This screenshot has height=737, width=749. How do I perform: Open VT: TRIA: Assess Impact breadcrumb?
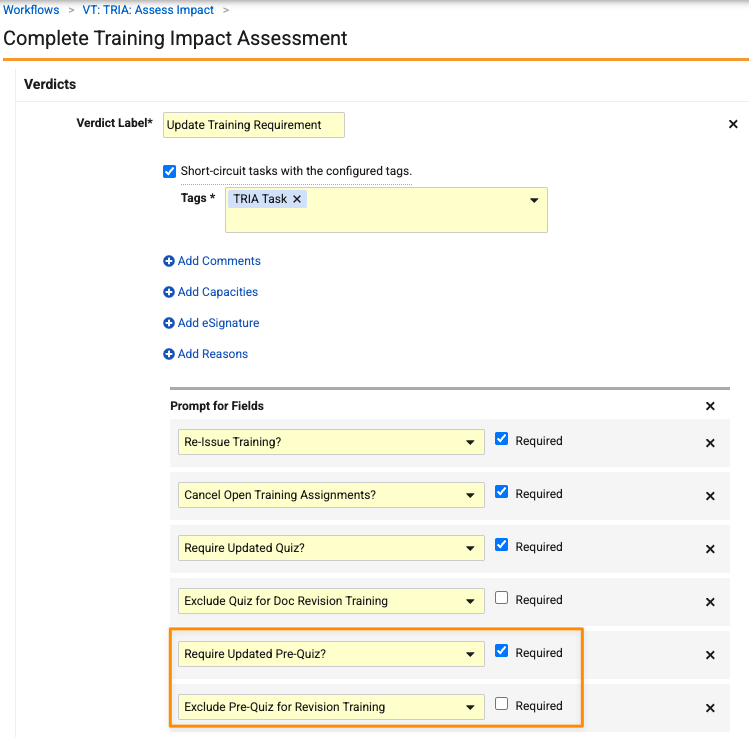(148, 10)
